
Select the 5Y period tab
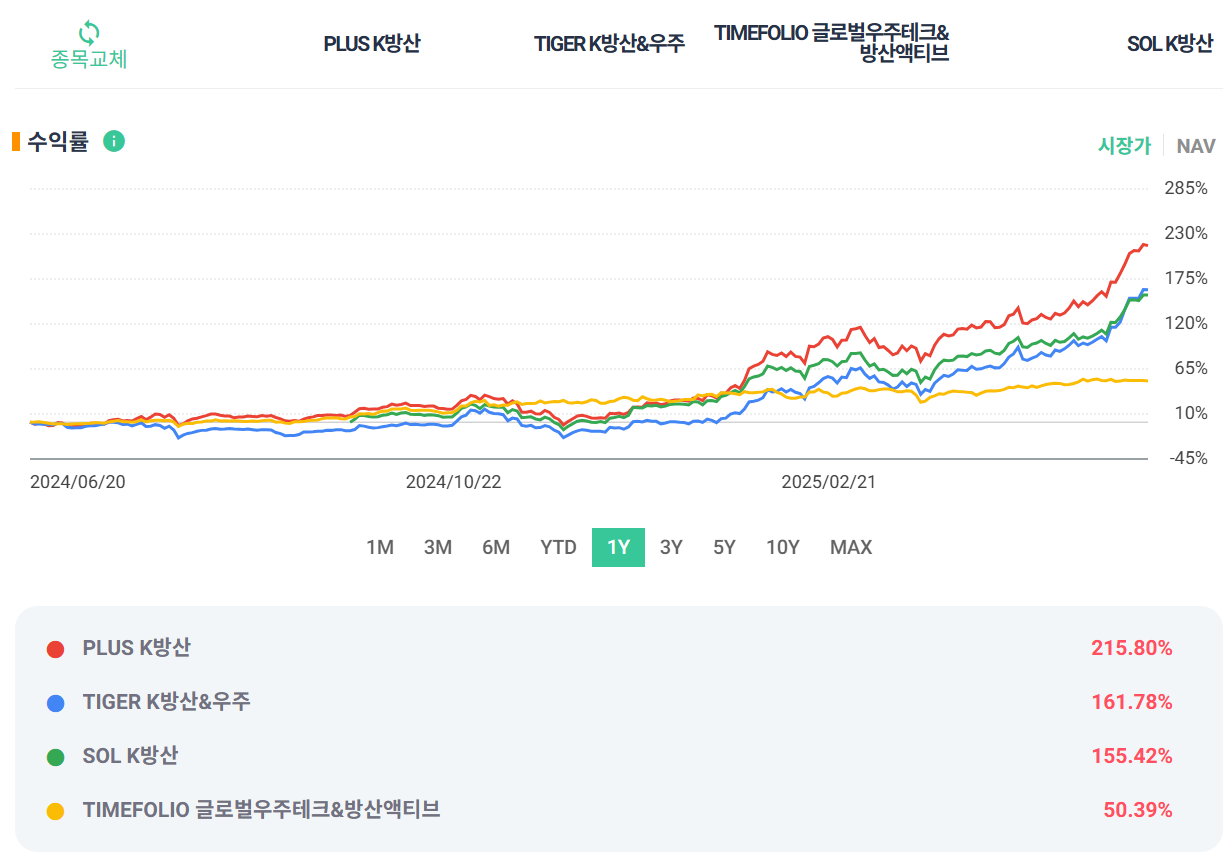click(724, 547)
